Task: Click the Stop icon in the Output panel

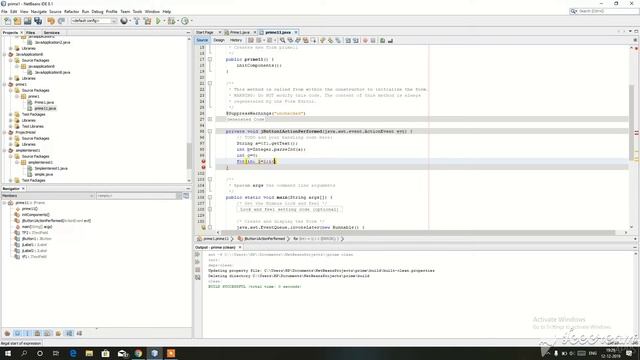Action: [198, 270]
